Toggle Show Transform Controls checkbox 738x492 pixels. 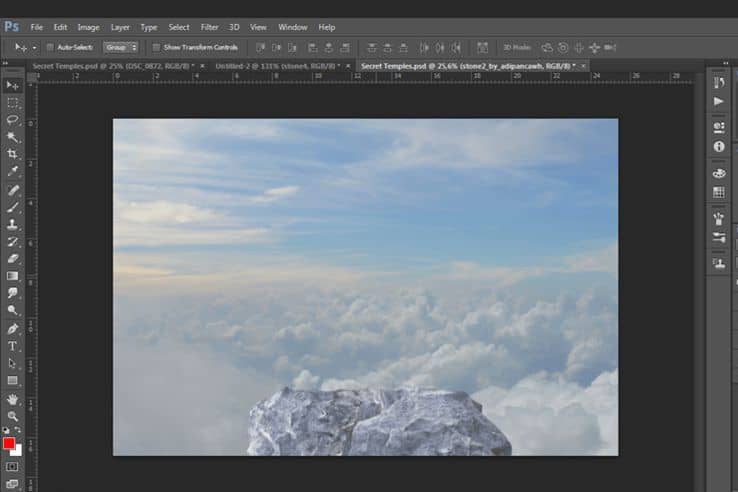click(x=156, y=47)
